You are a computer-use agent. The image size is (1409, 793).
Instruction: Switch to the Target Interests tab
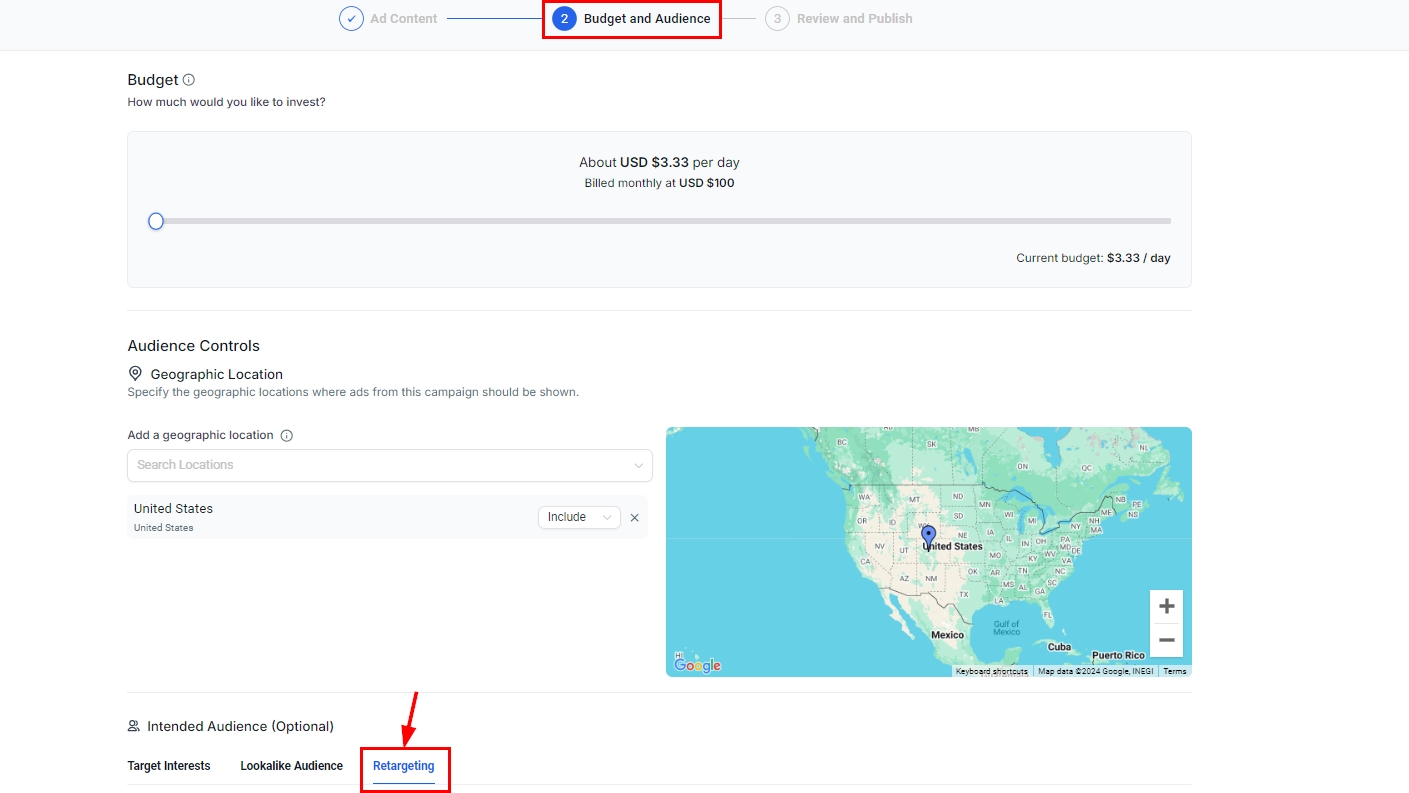(x=169, y=766)
